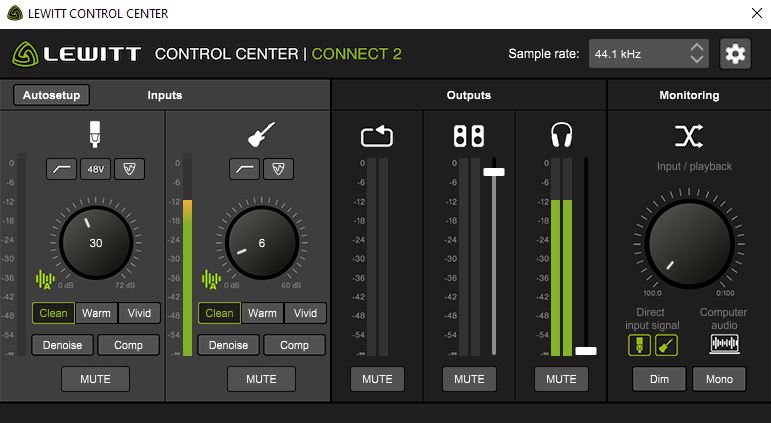Click the input/playback monitoring mix knob

pos(689,243)
